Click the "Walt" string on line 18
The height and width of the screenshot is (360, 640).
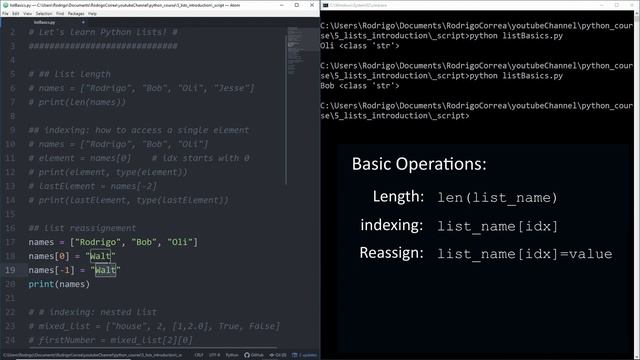tap(100, 256)
